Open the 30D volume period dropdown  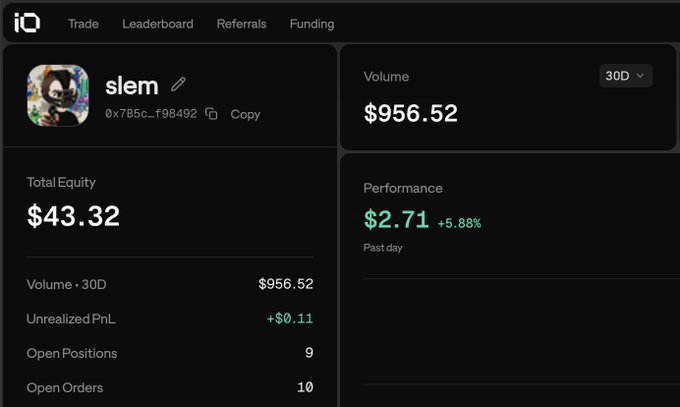pyautogui.click(x=625, y=76)
